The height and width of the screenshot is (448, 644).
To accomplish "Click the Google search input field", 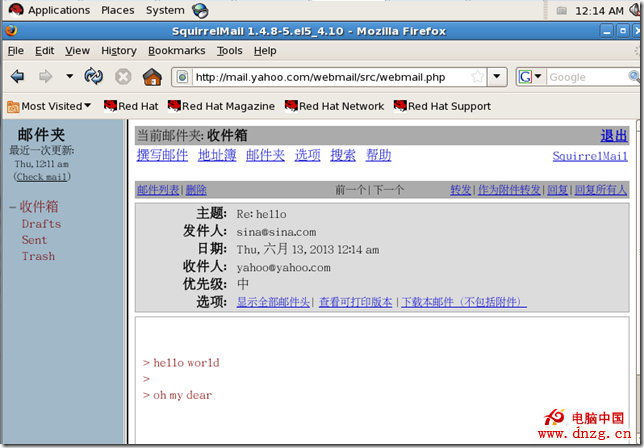I will click(x=587, y=77).
